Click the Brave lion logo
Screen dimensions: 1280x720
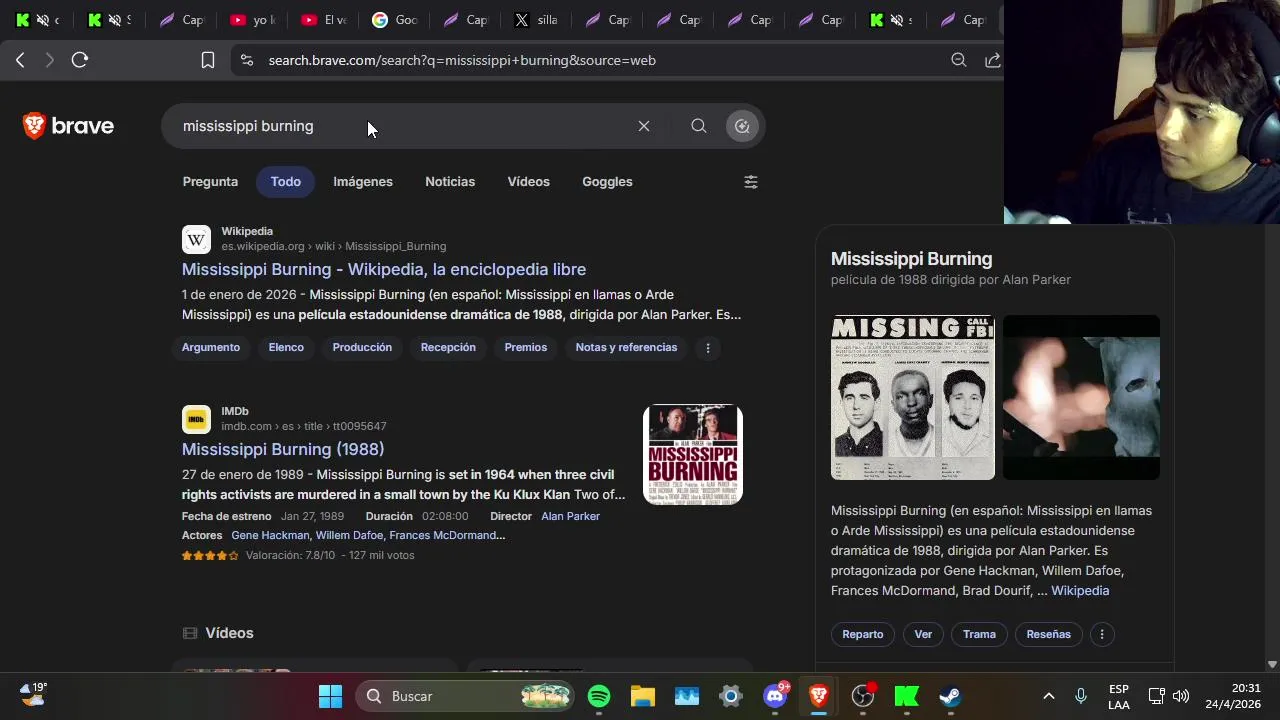tap(35, 126)
